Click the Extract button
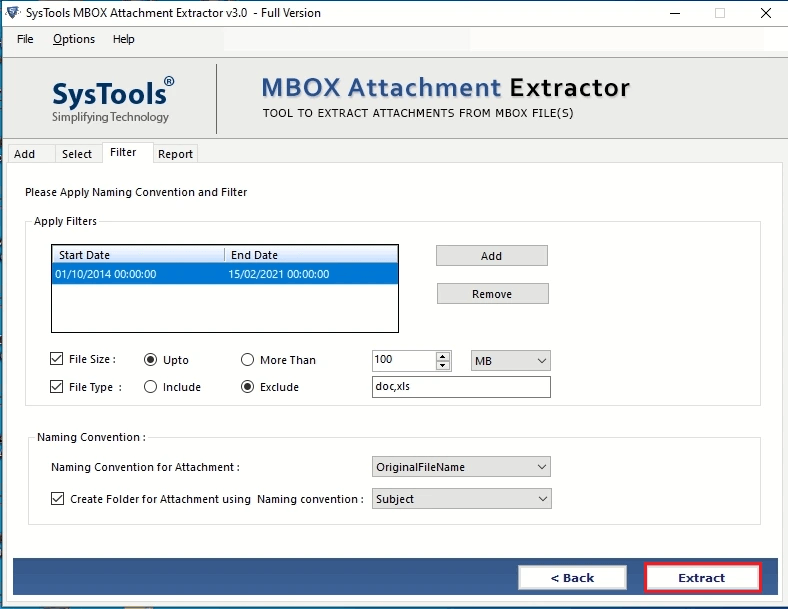This screenshot has height=609, width=788. 702,578
